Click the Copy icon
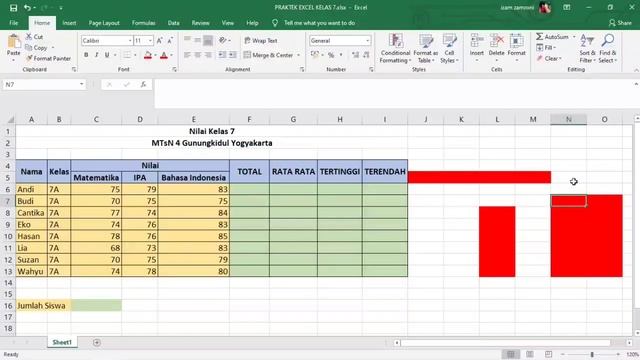Screen dimensions: 640x360 29,48
